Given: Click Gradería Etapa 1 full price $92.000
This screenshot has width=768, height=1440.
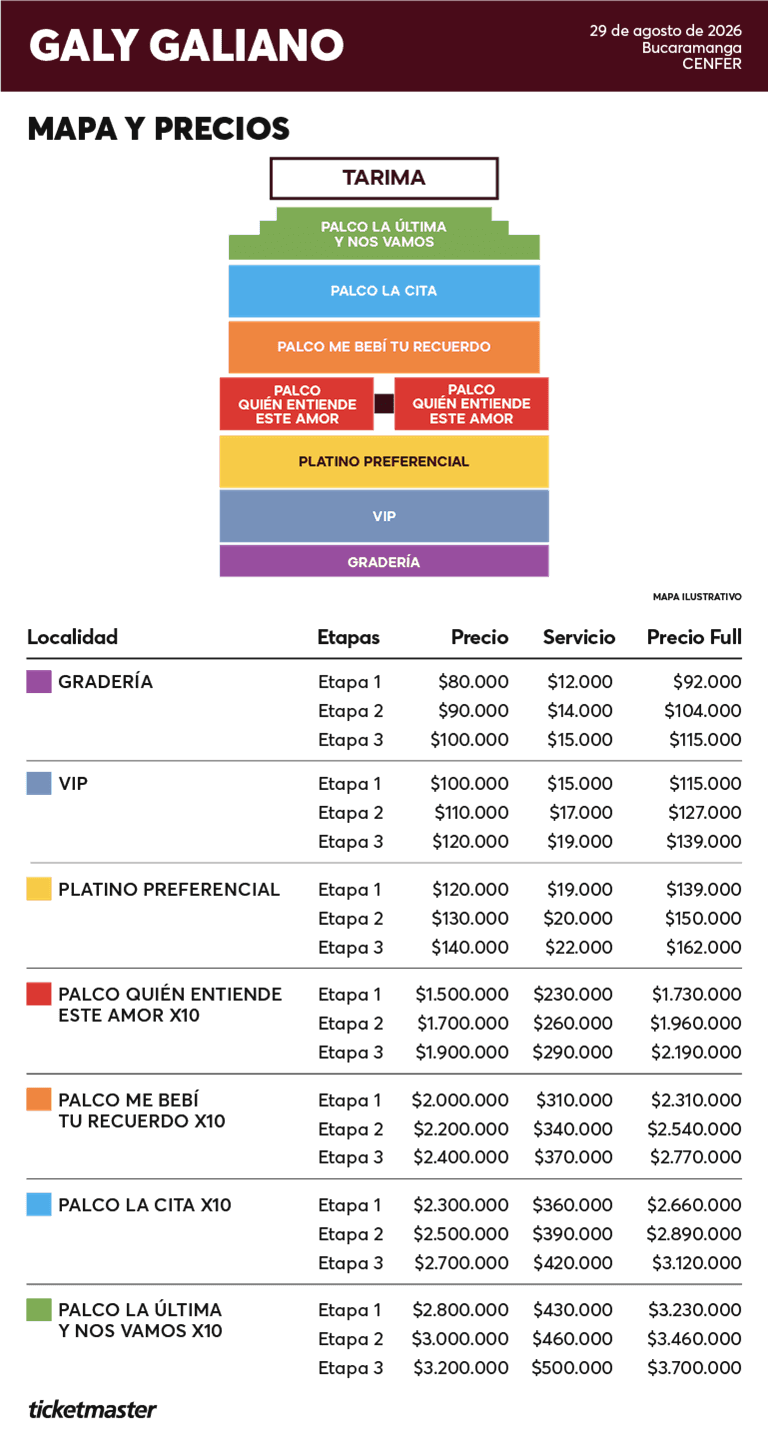Looking at the screenshot, I should point(707,682).
